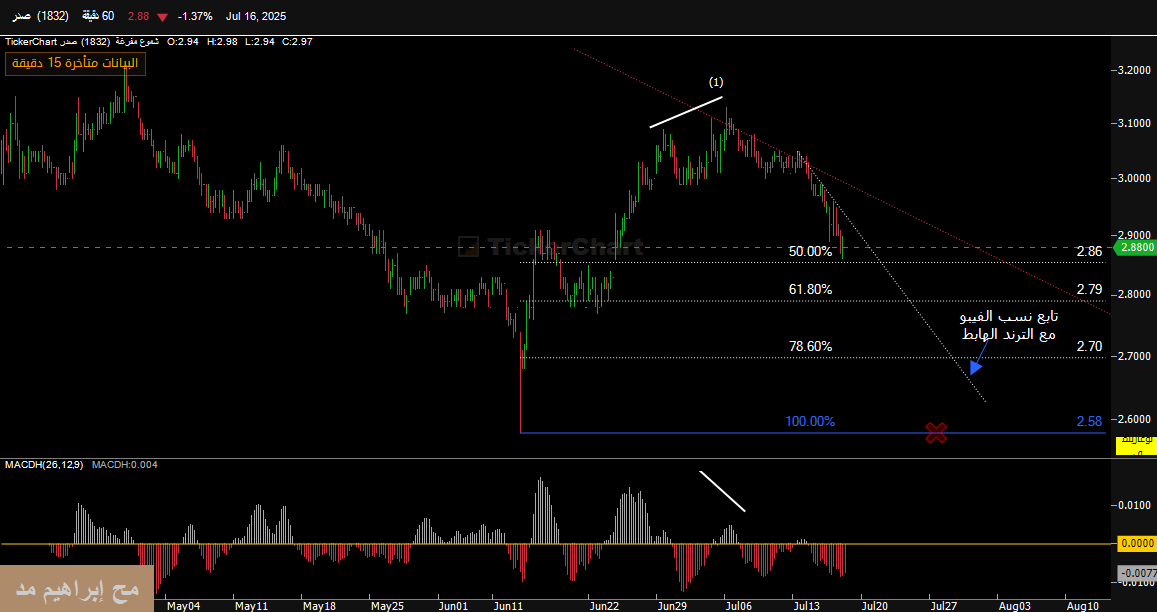
Task: Select the white solid trendline under the (1) label
Action: tap(686, 112)
